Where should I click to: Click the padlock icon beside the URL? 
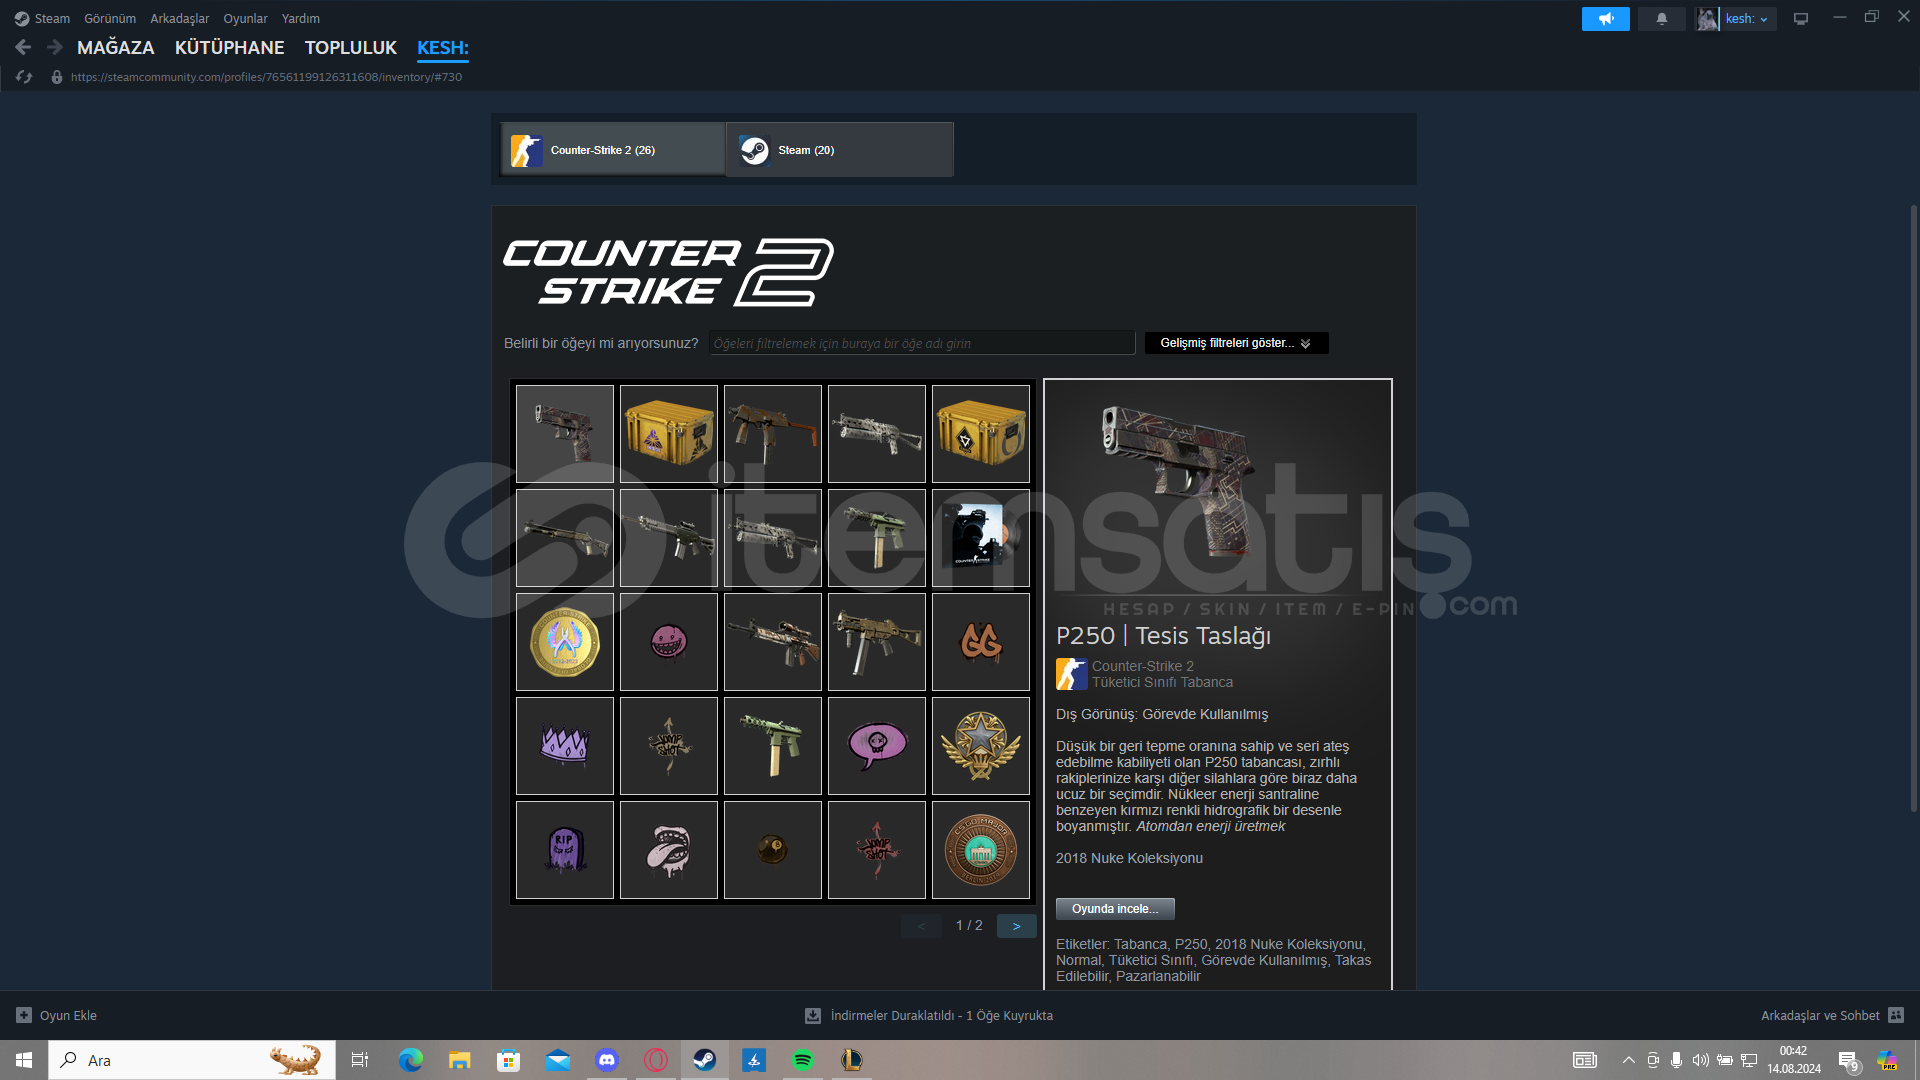57,77
